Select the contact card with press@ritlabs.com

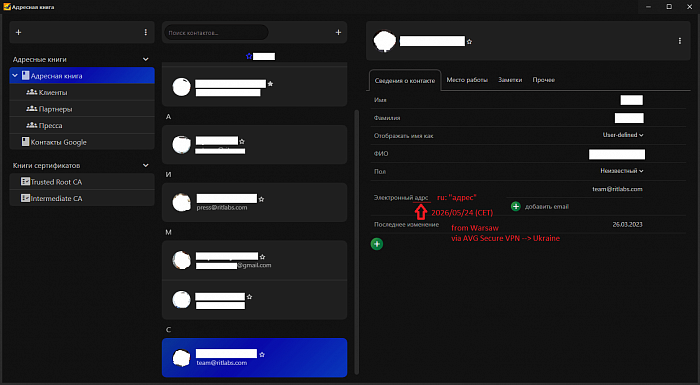pyautogui.click(x=254, y=202)
